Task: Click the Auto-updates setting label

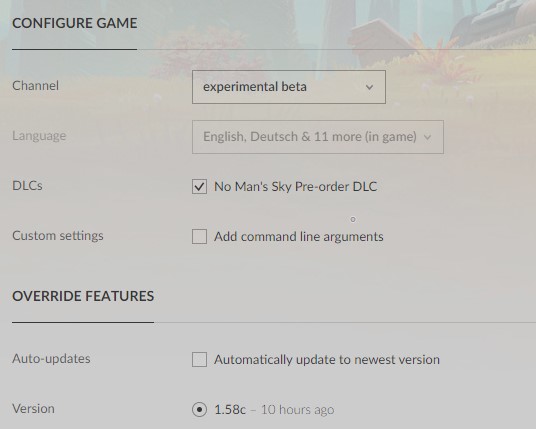Action: [x=51, y=359]
